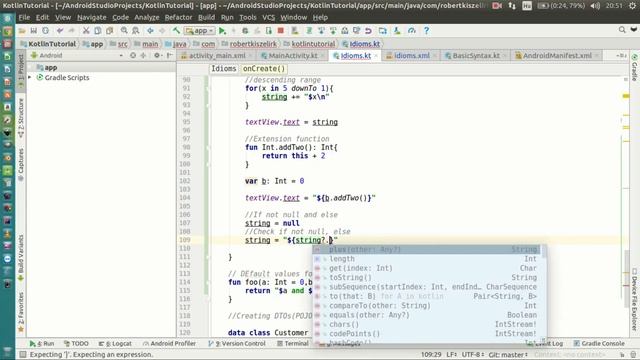Click the Scroll from Source target icon
The image size is (640, 360).
[x=133, y=56]
